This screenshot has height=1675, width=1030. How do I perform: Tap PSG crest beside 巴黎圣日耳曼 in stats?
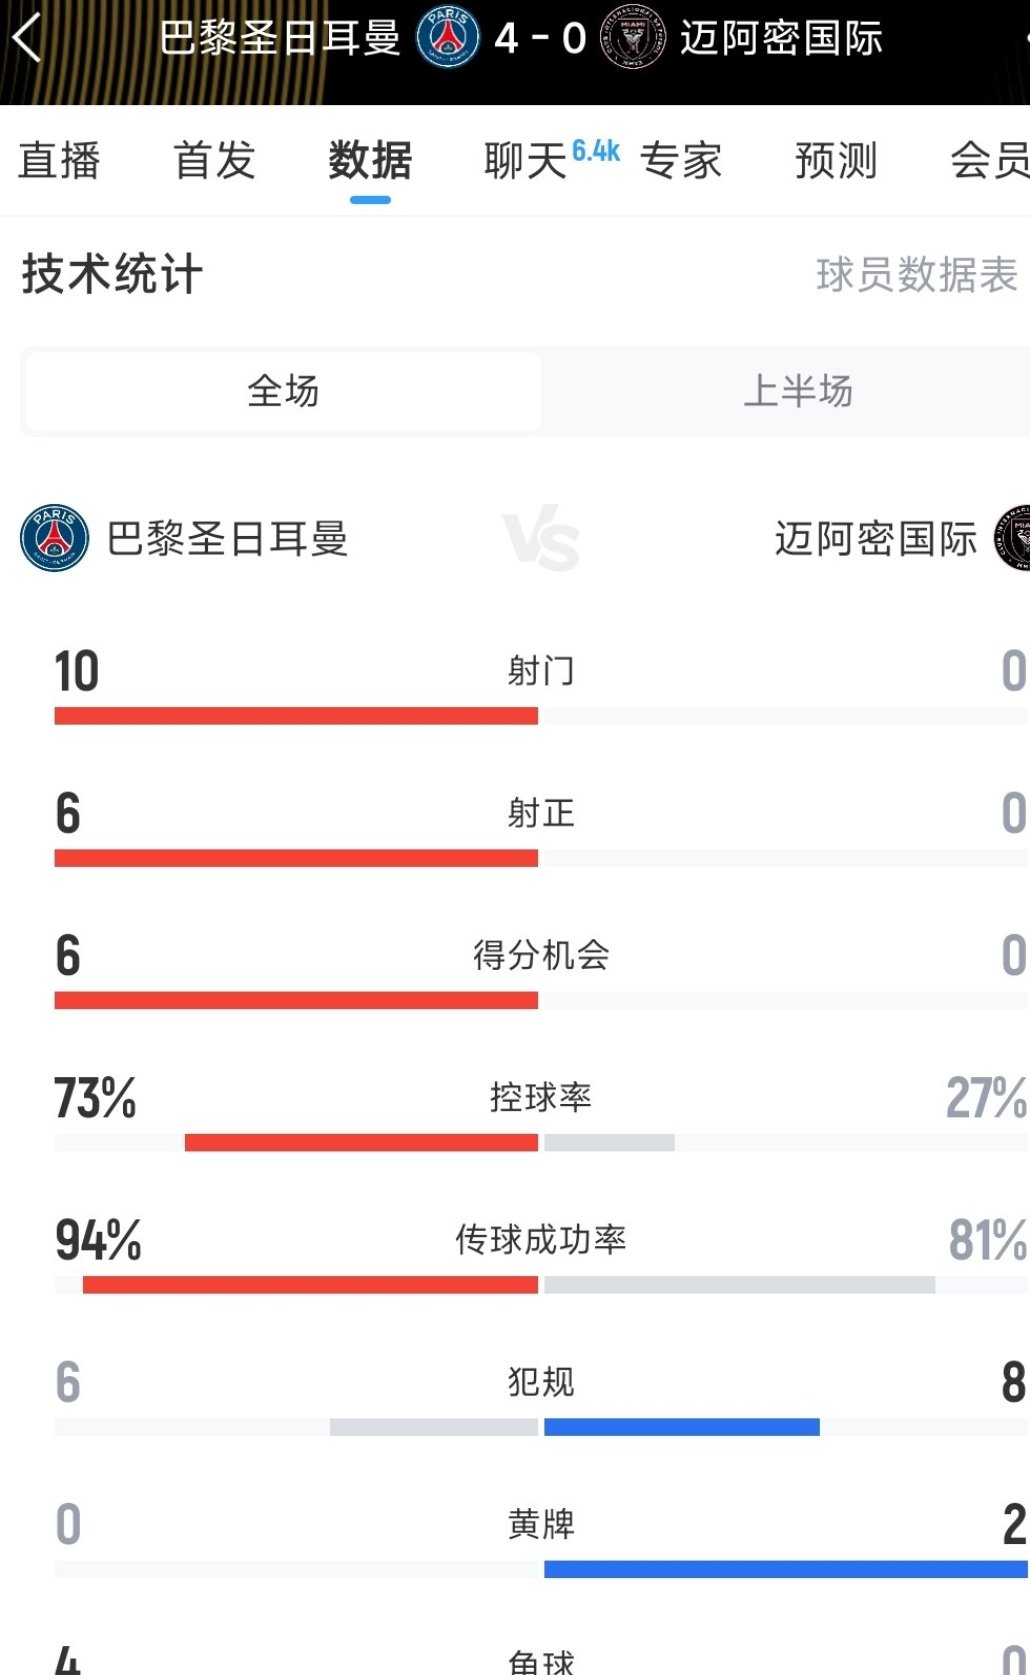pos(55,538)
